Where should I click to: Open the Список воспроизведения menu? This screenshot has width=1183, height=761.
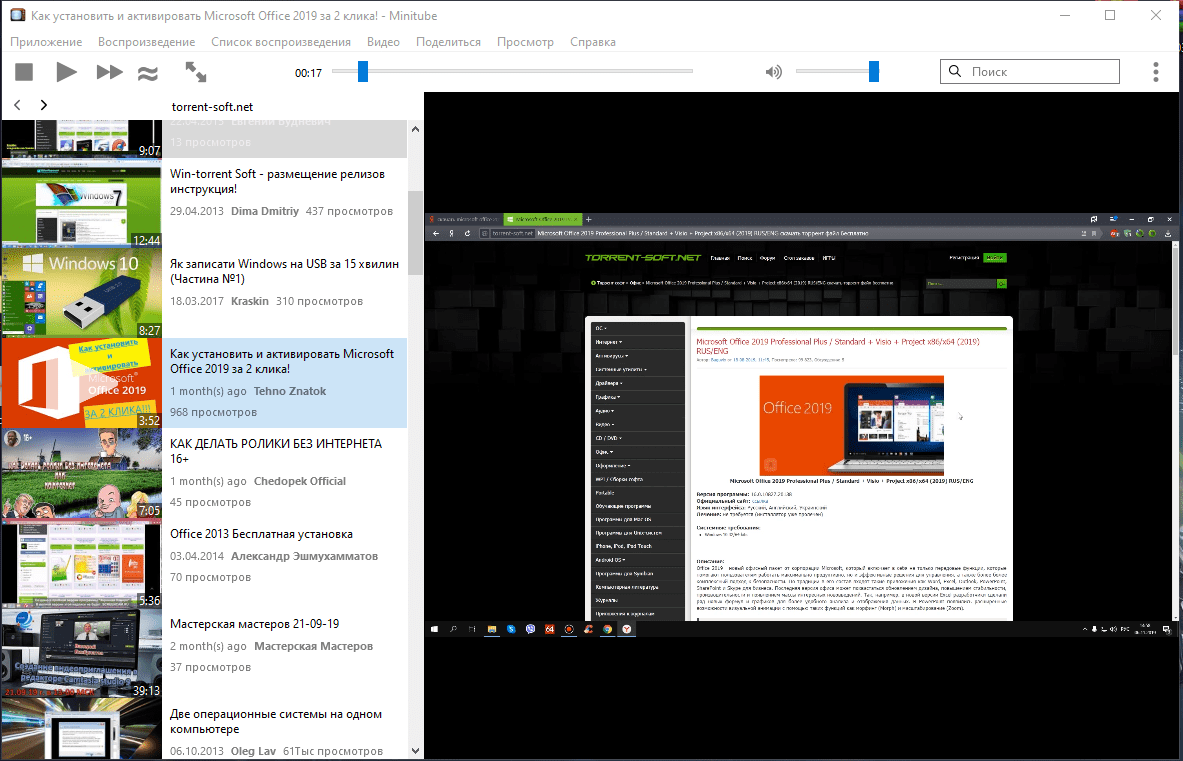(x=281, y=41)
